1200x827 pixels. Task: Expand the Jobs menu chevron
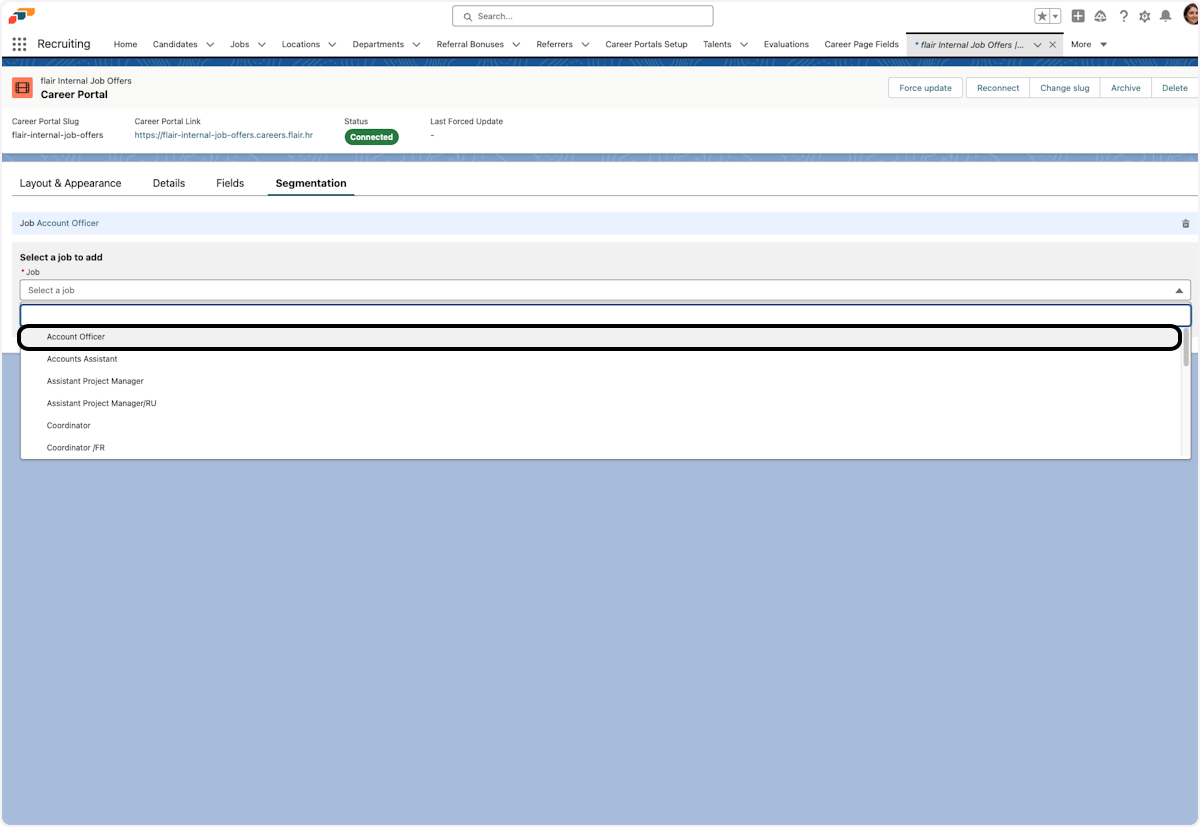261,44
